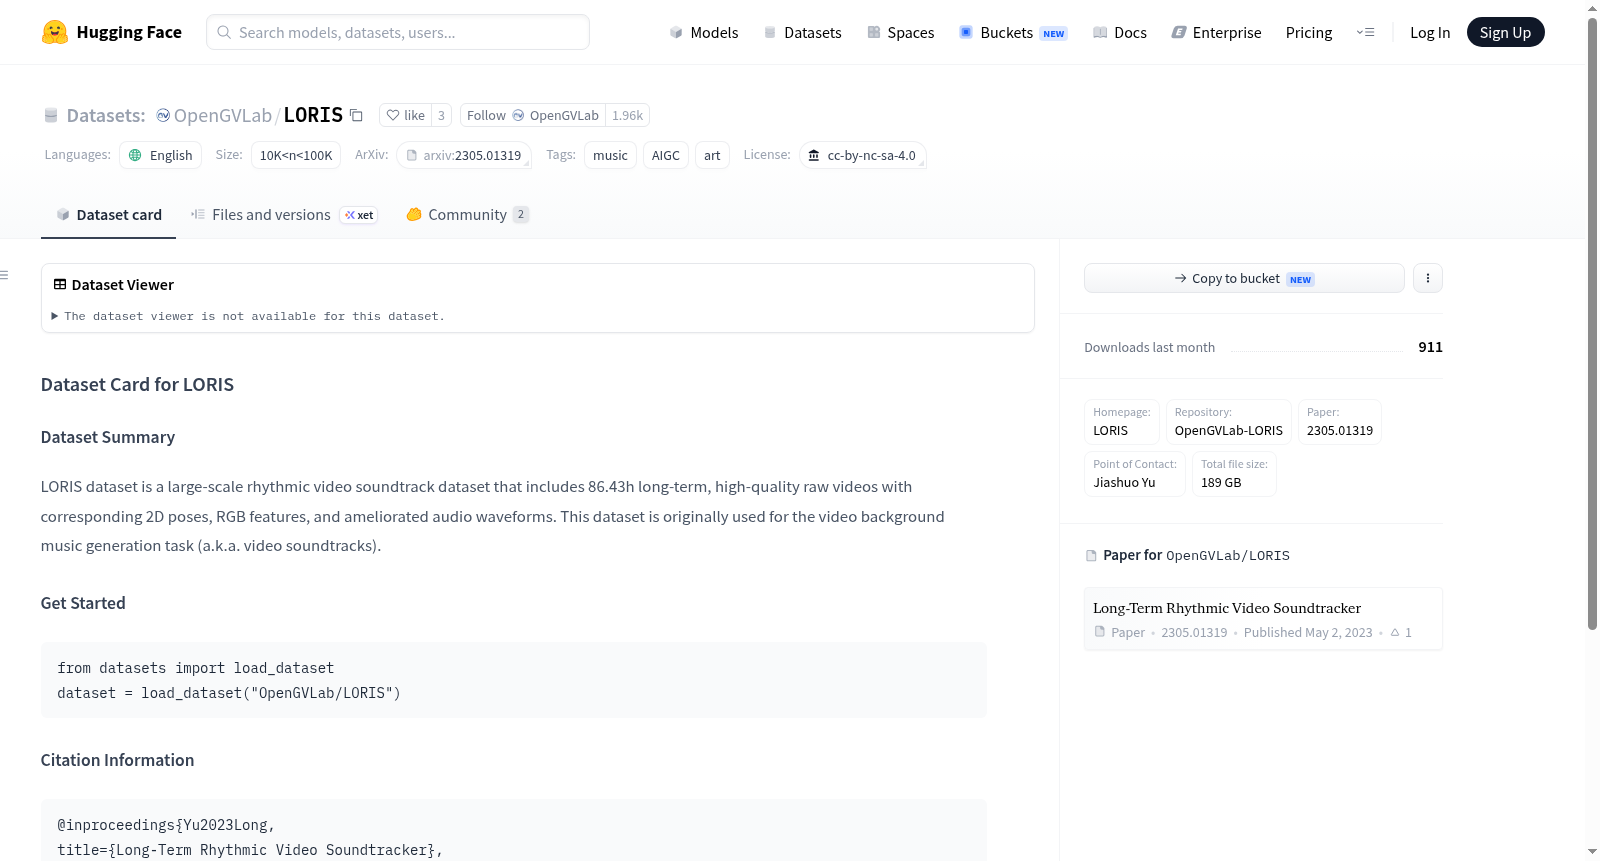
Task: Open the more navigation menu icon
Action: pyautogui.click(x=1365, y=32)
